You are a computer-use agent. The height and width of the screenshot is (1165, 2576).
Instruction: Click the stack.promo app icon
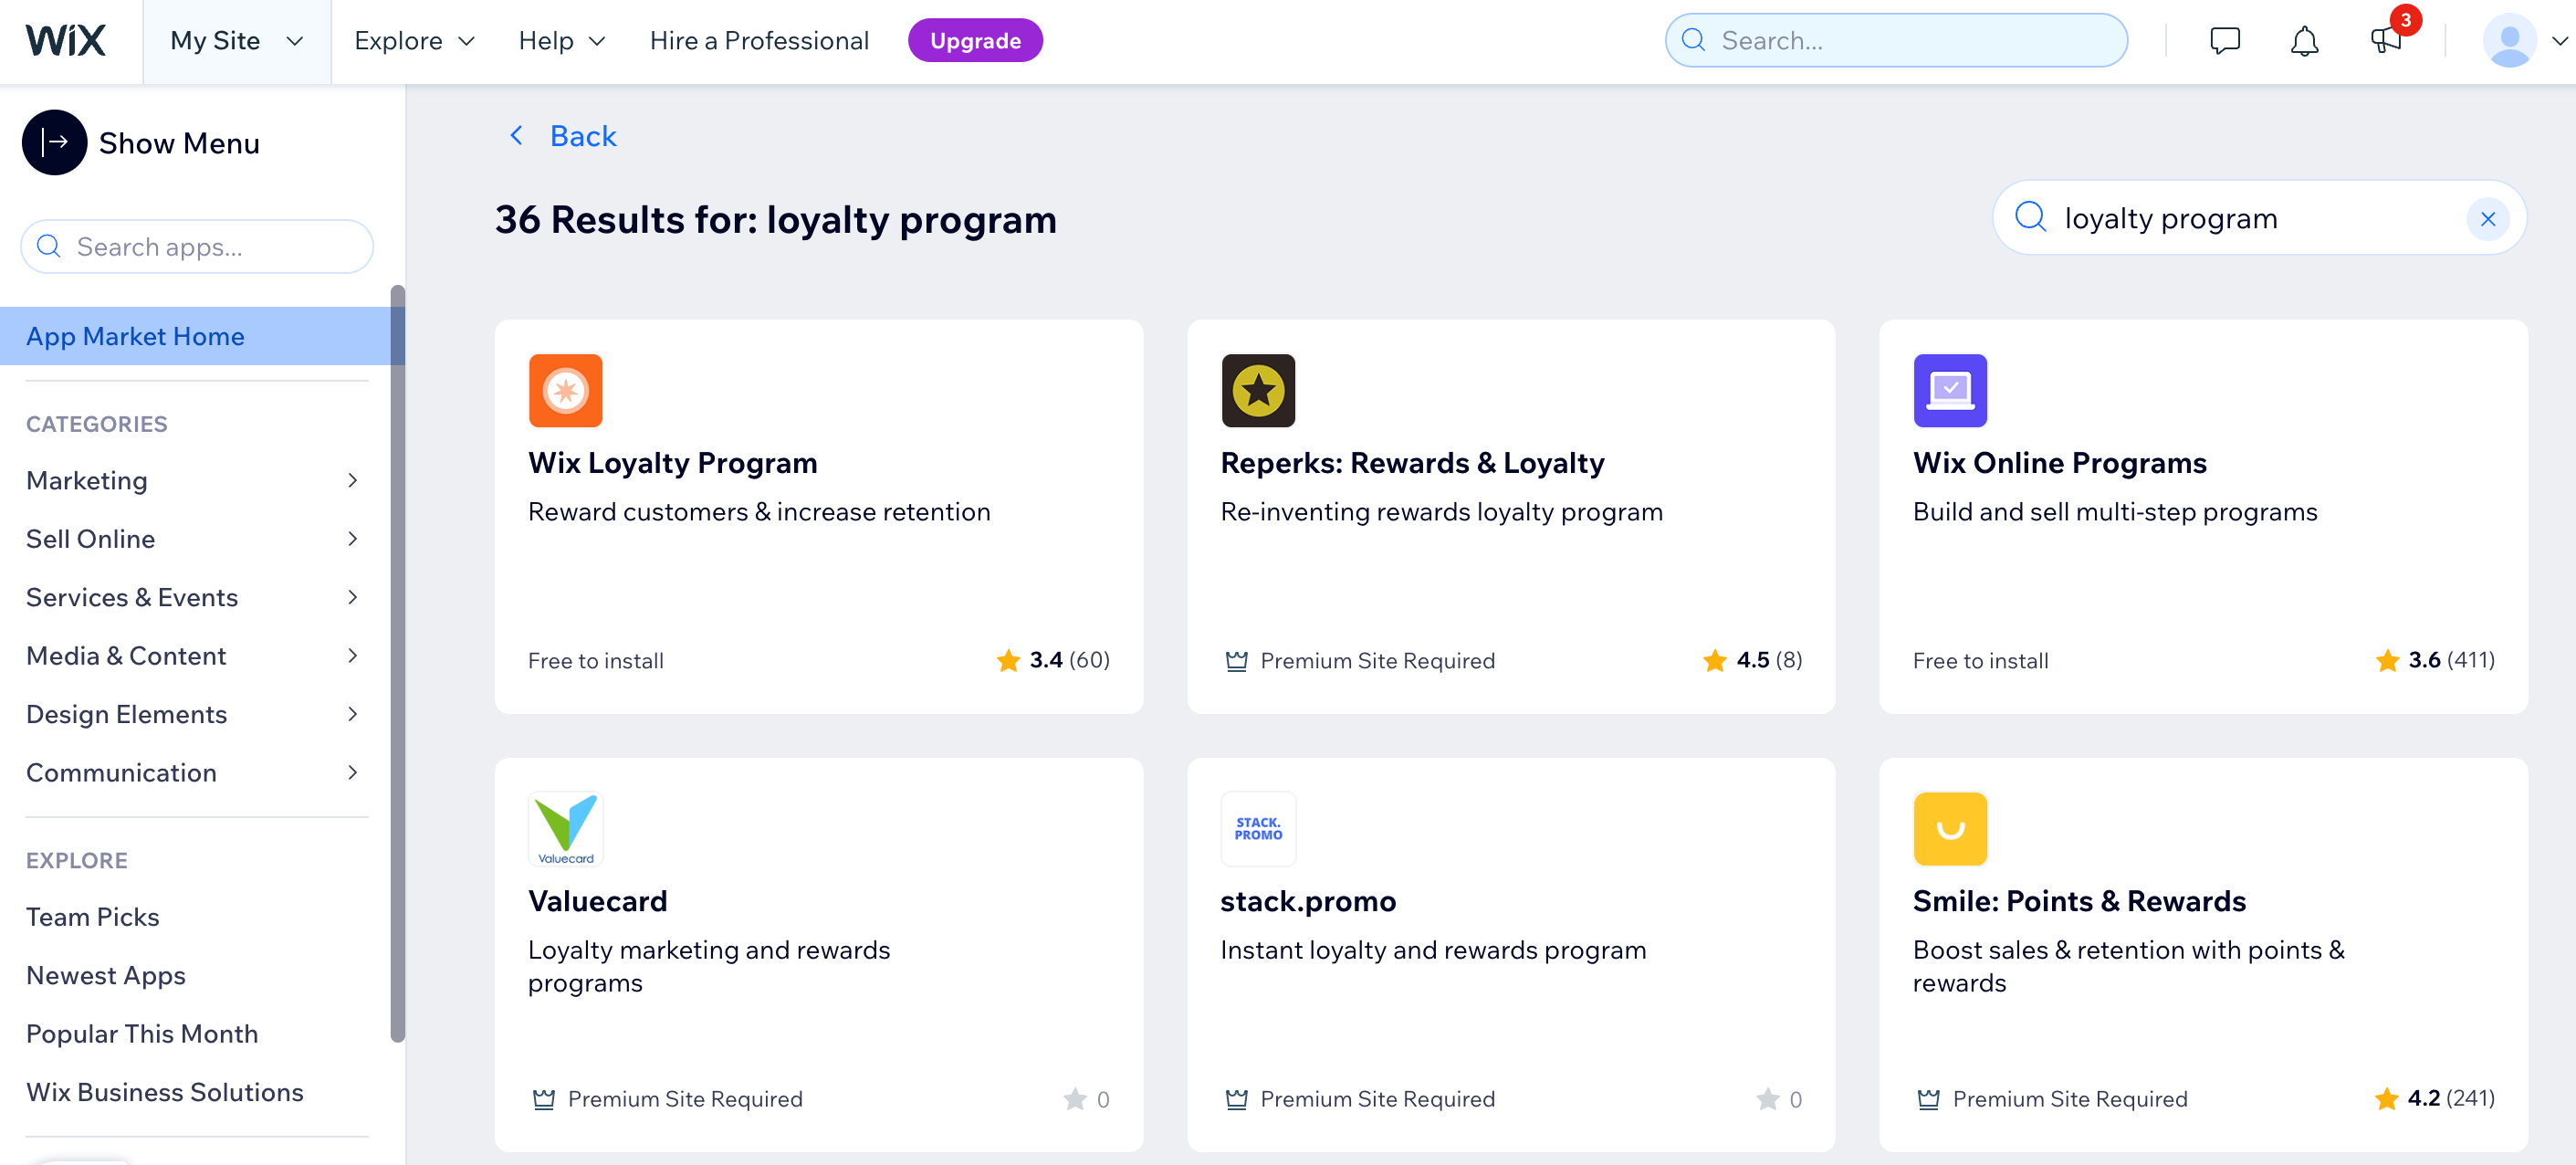coord(1259,826)
